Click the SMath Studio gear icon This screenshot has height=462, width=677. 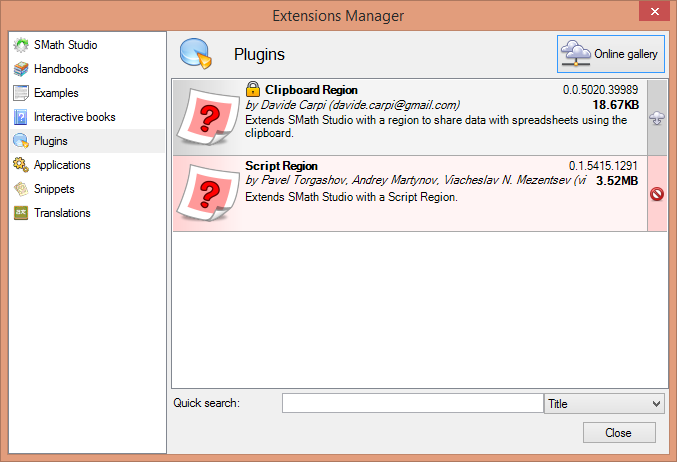[x=20, y=45]
